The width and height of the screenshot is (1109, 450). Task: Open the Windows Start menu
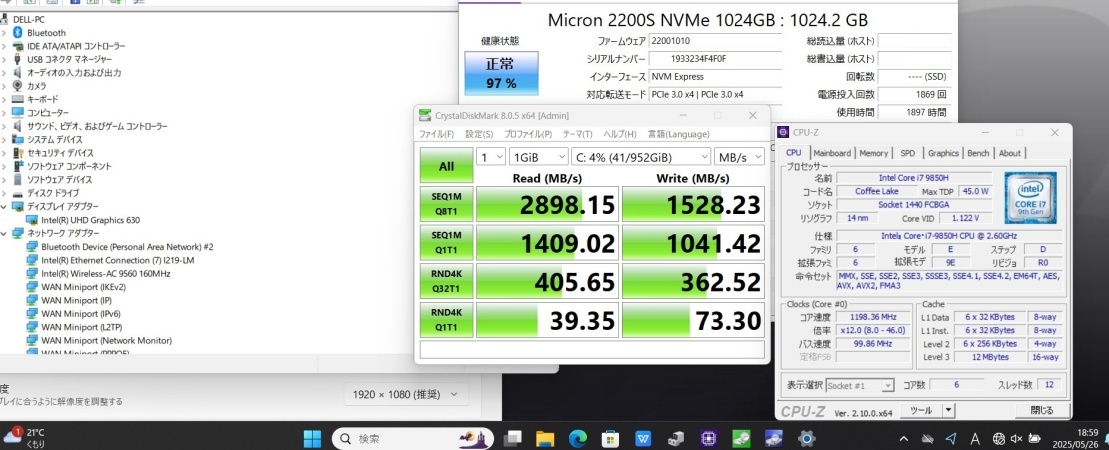pyautogui.click(x=312, y=438)
